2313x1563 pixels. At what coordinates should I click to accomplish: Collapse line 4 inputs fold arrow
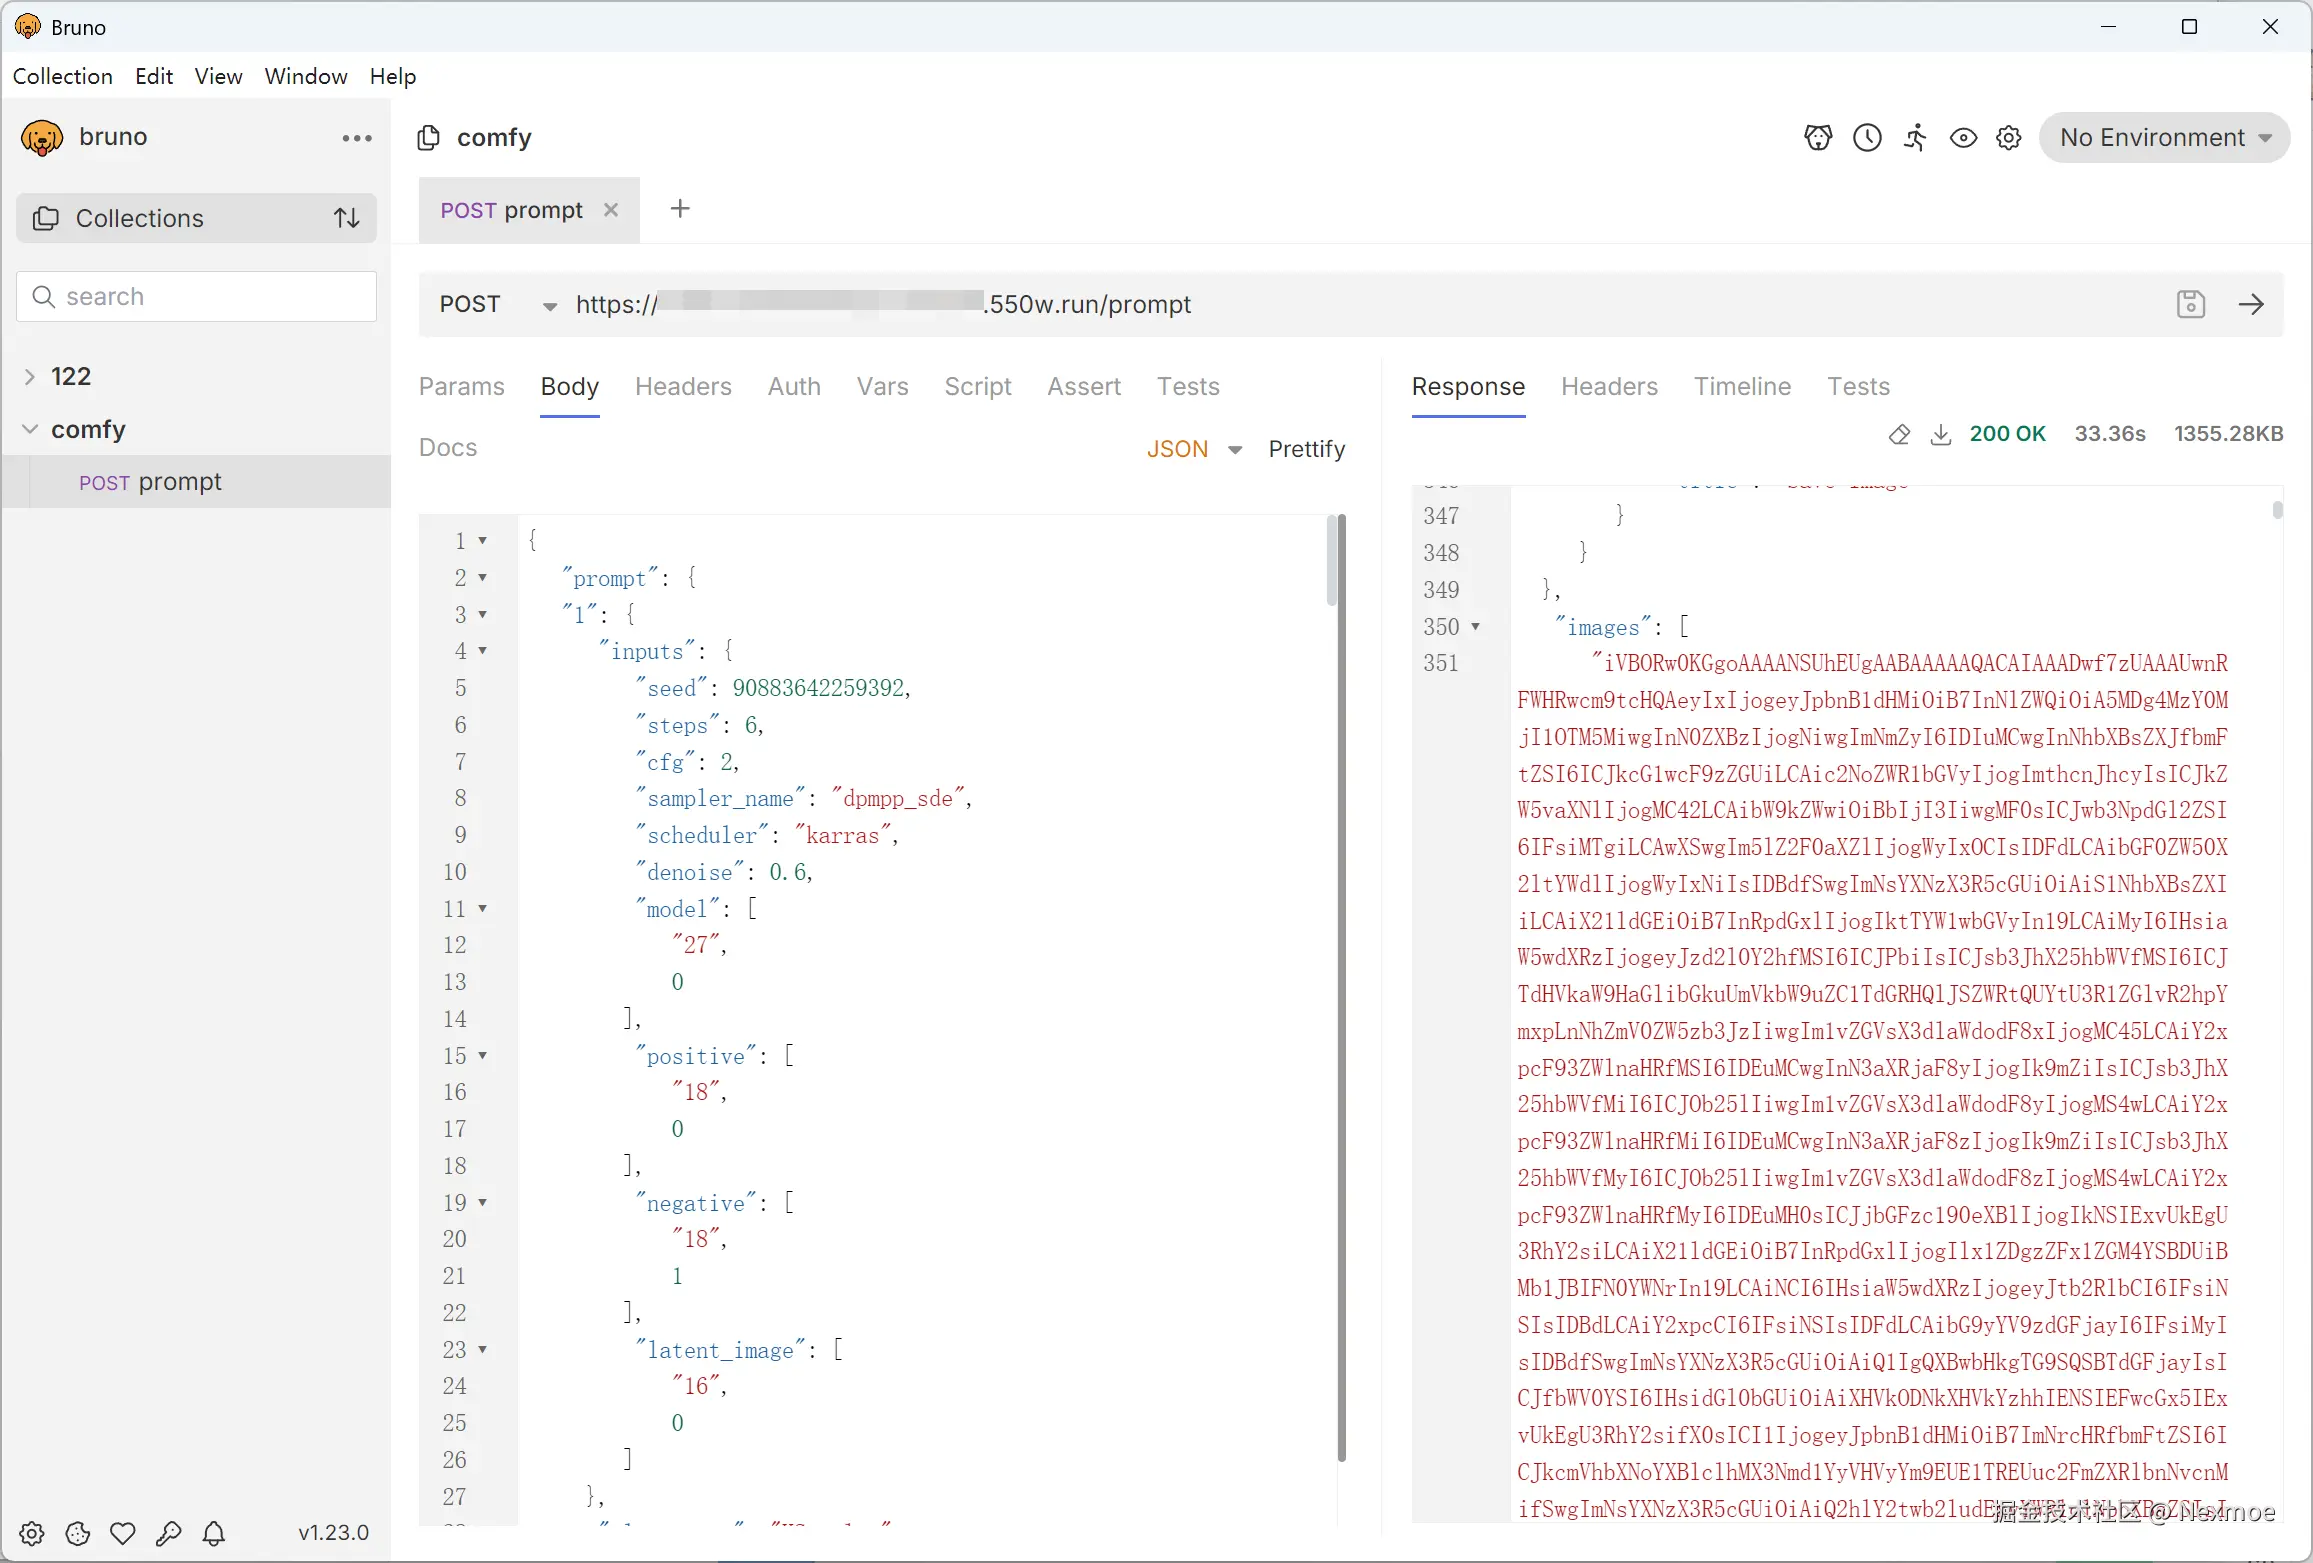(483, 651)
